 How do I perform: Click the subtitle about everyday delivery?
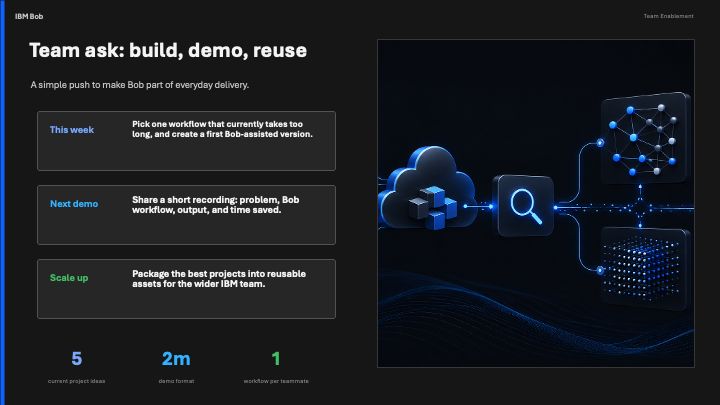click(140, 85)
